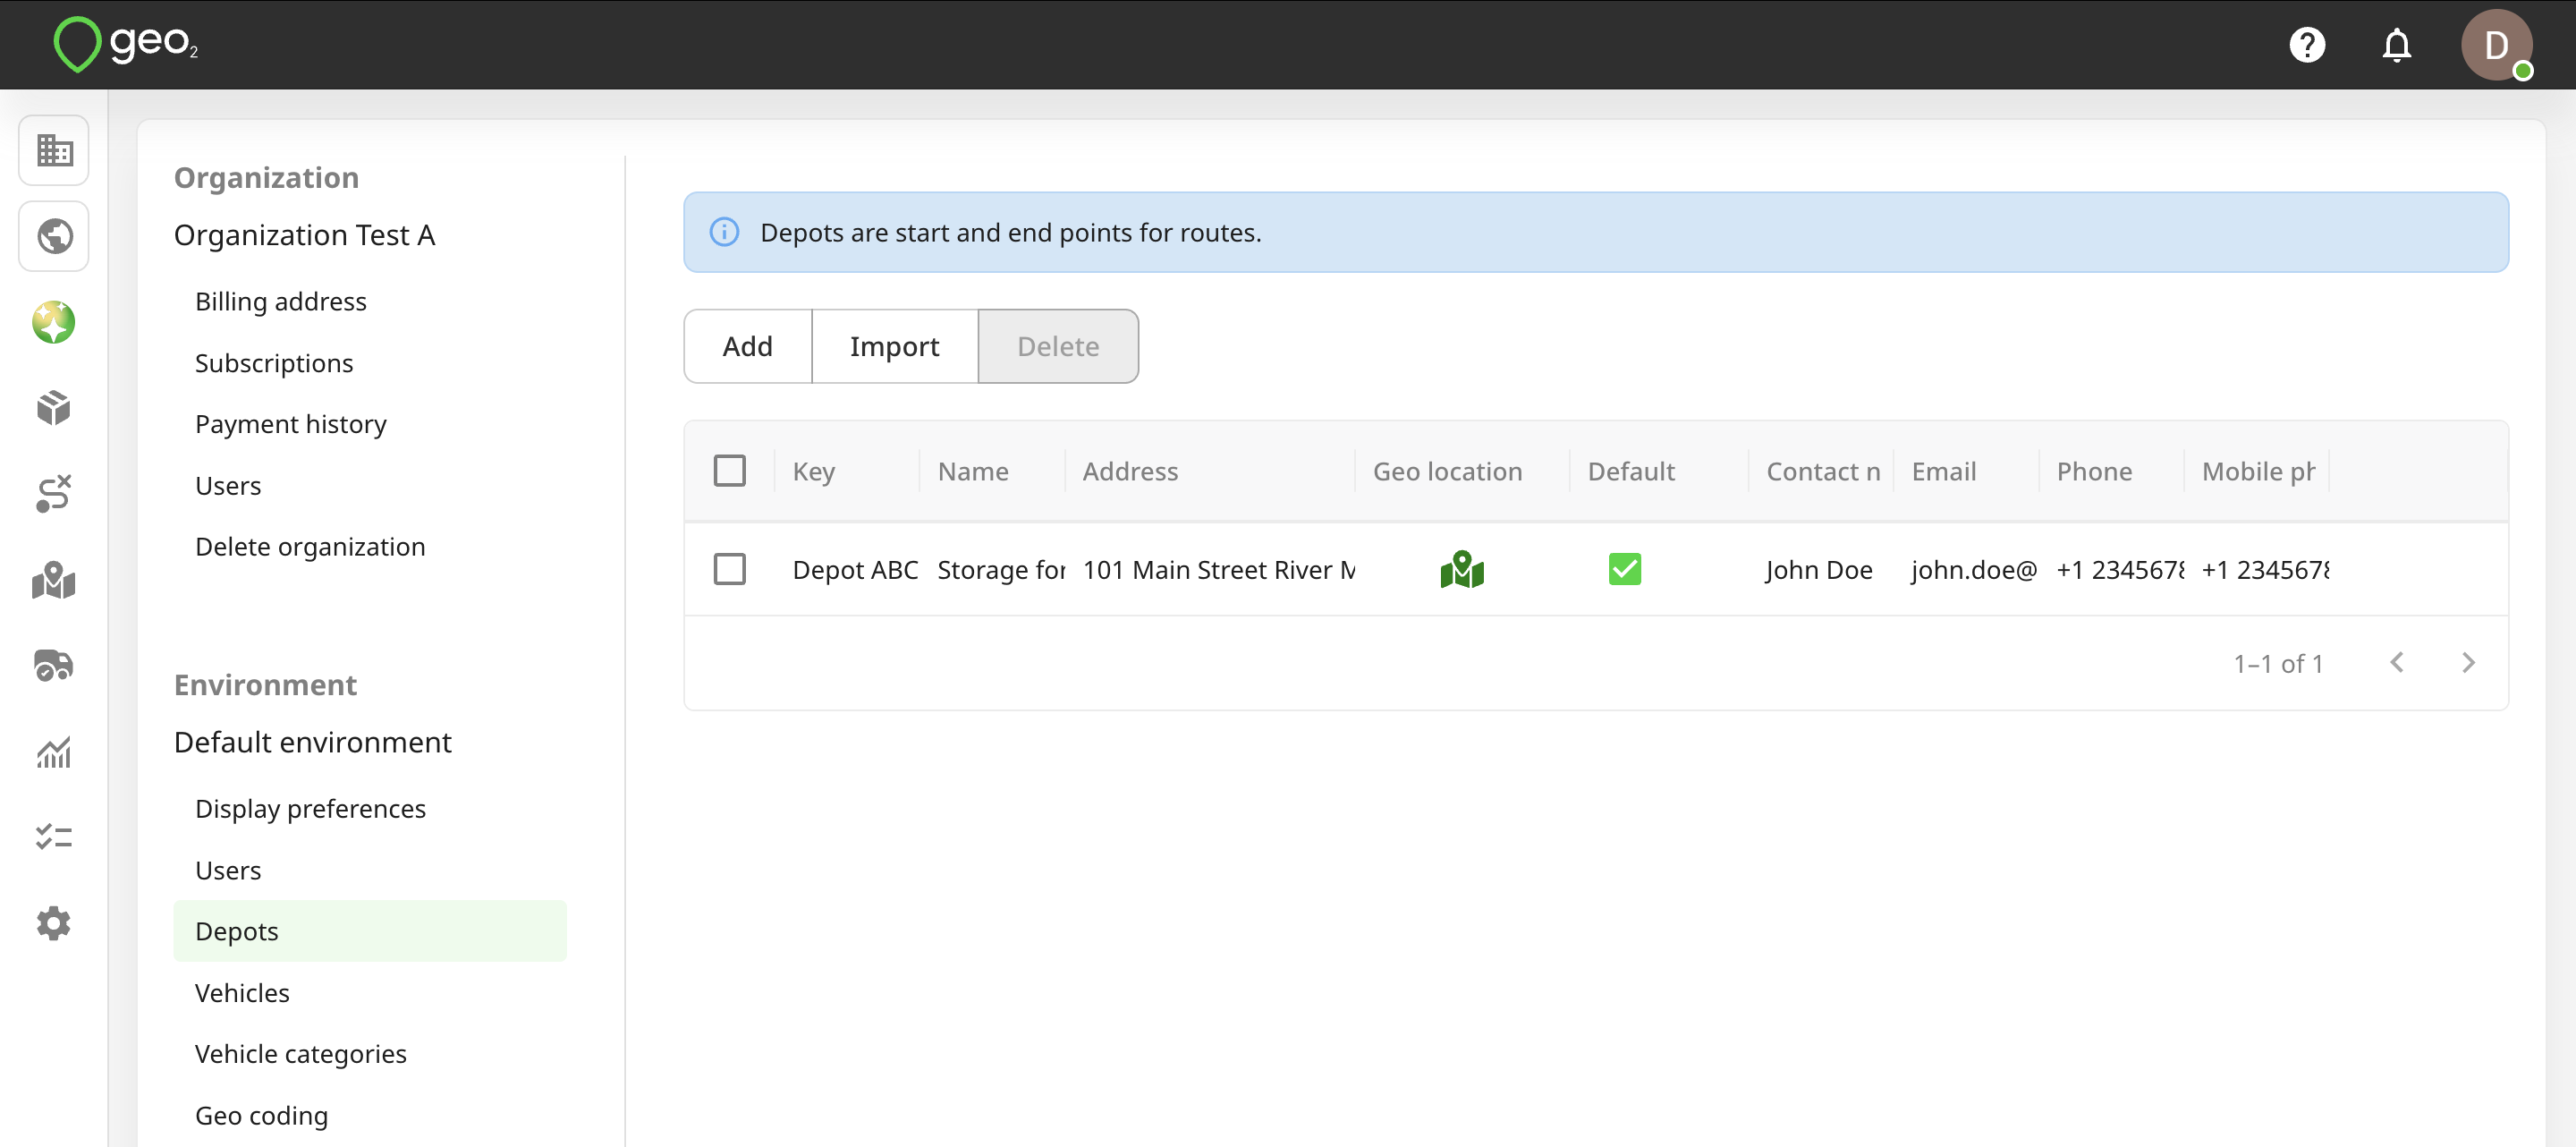
Task: Click the help question mark icon
Action: click(2307, 45)
